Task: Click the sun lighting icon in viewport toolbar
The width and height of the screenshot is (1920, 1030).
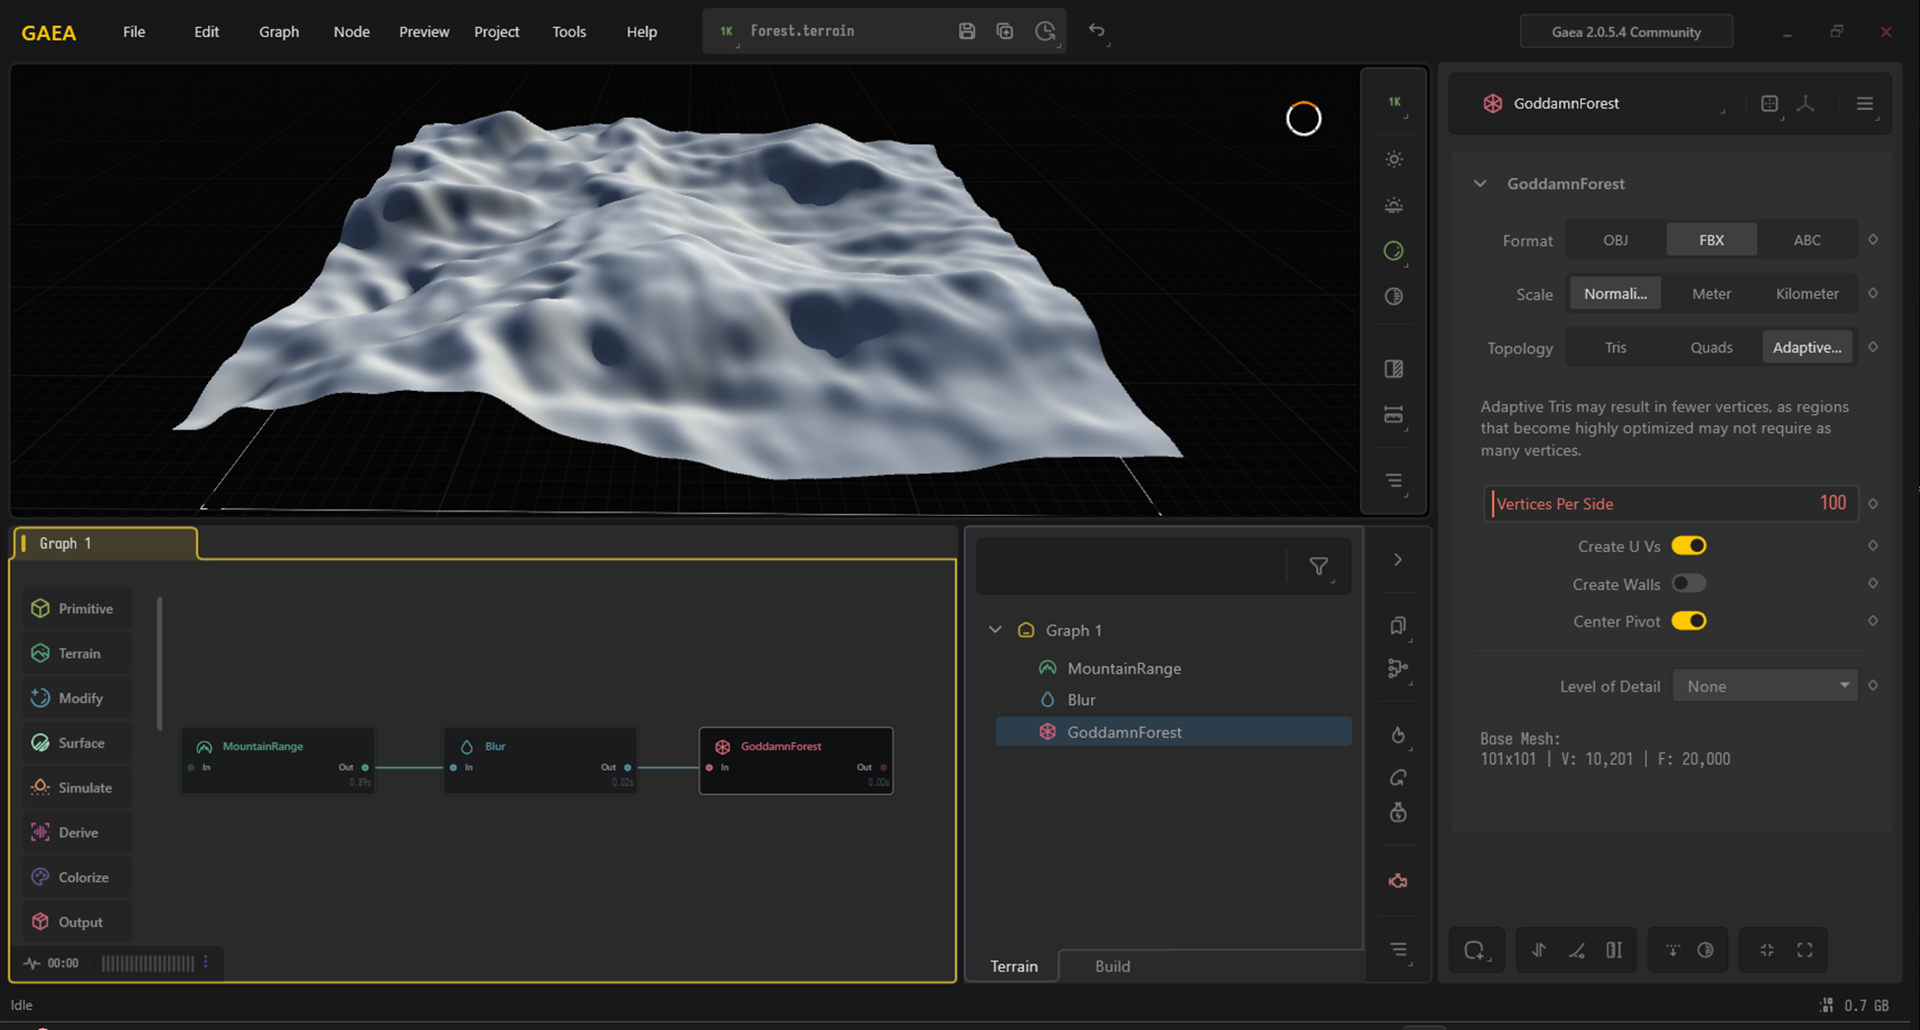Action: (x=1394, y=160)
